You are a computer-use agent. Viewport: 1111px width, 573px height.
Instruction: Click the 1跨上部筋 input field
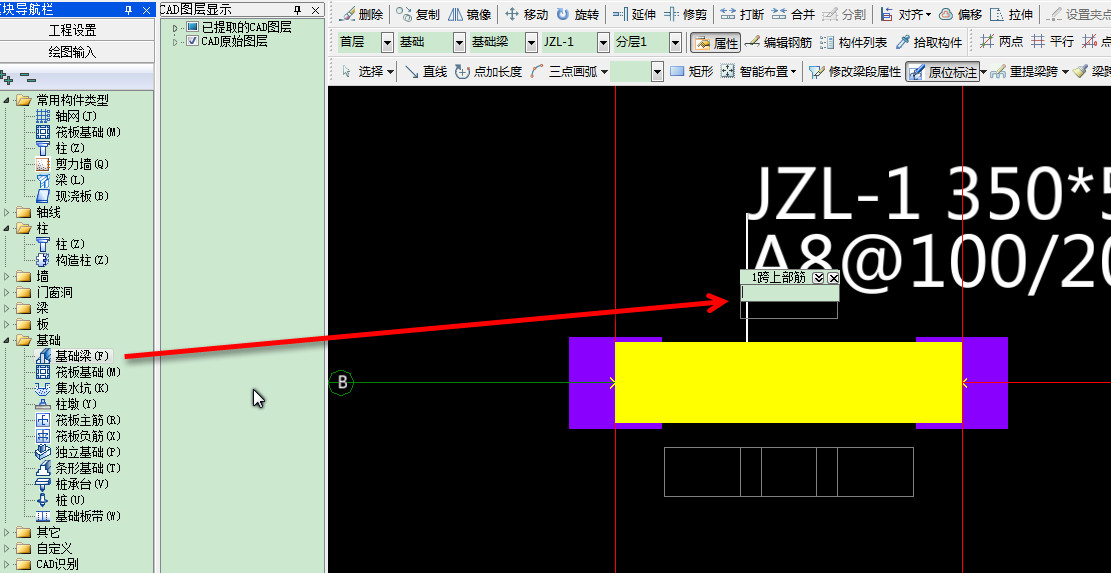point(789,293)
